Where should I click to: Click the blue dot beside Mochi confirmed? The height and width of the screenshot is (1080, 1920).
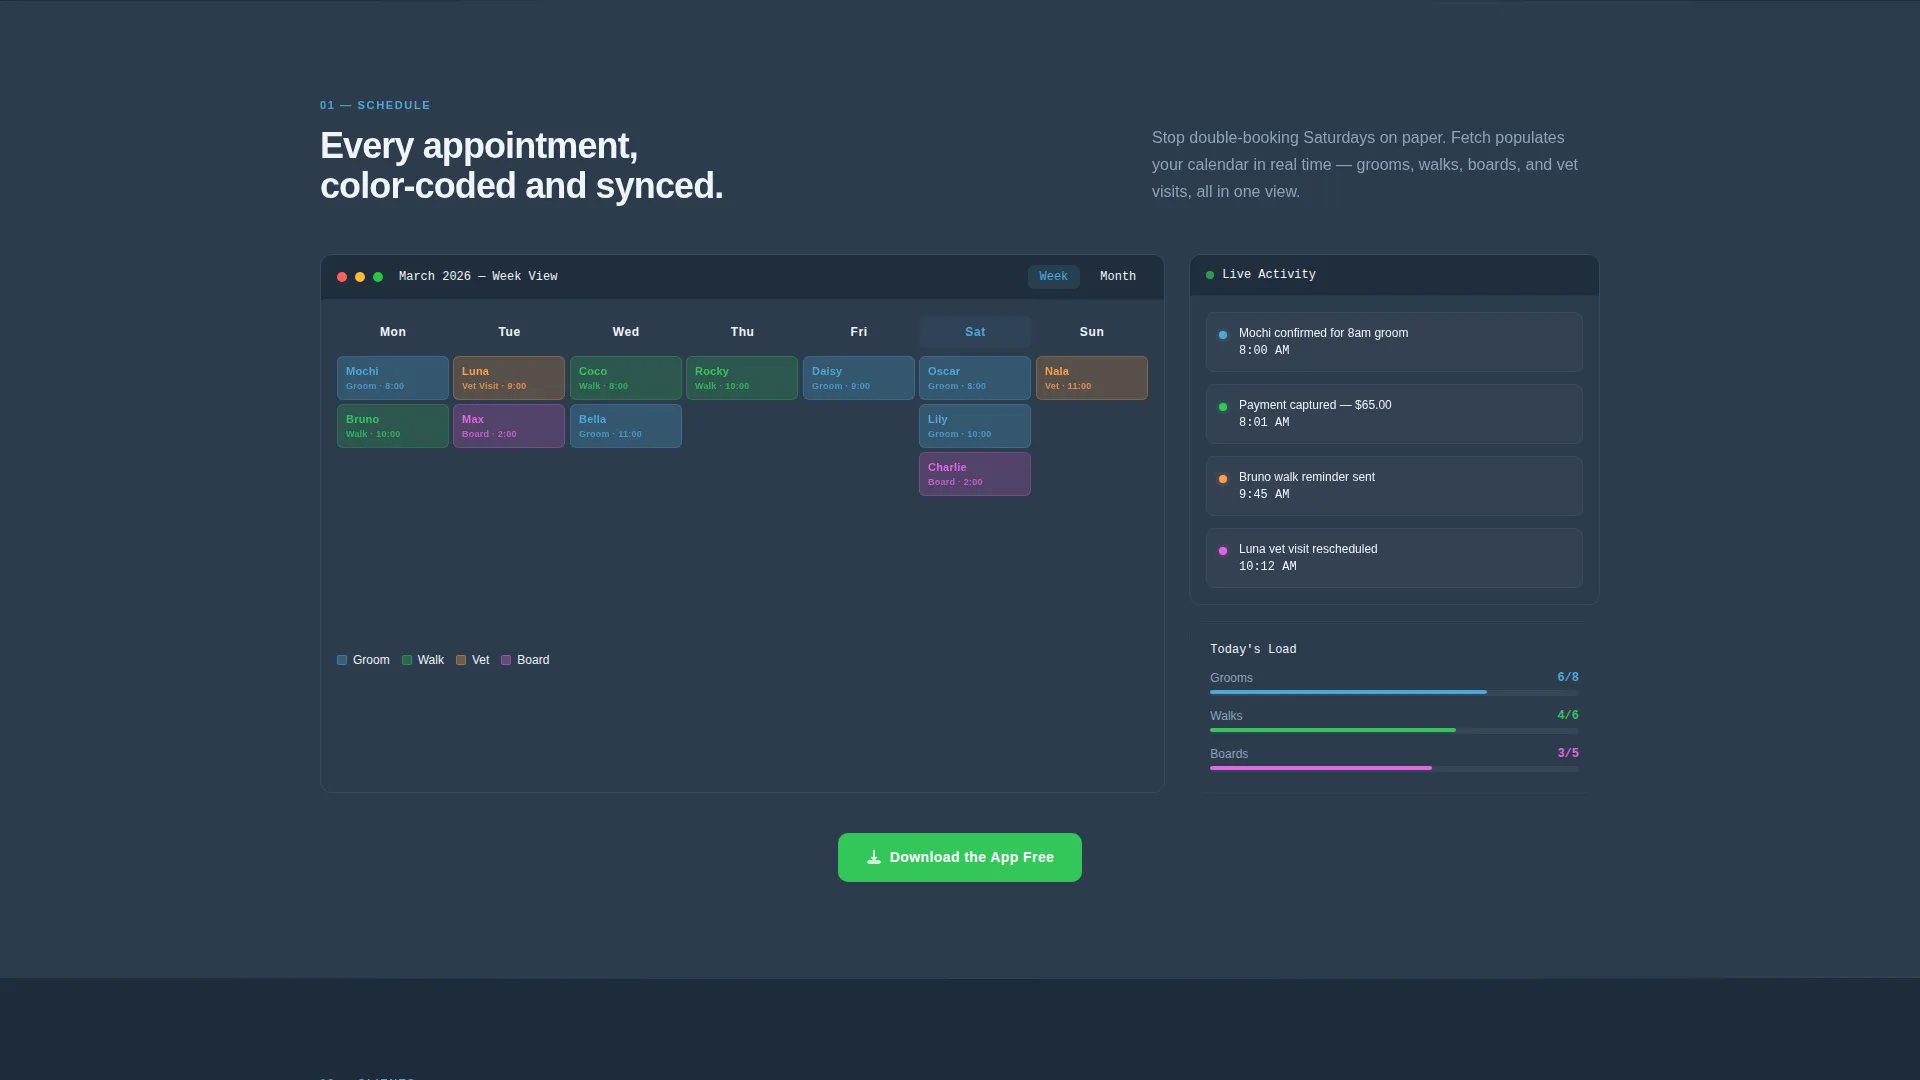(x=1223, y=335)
